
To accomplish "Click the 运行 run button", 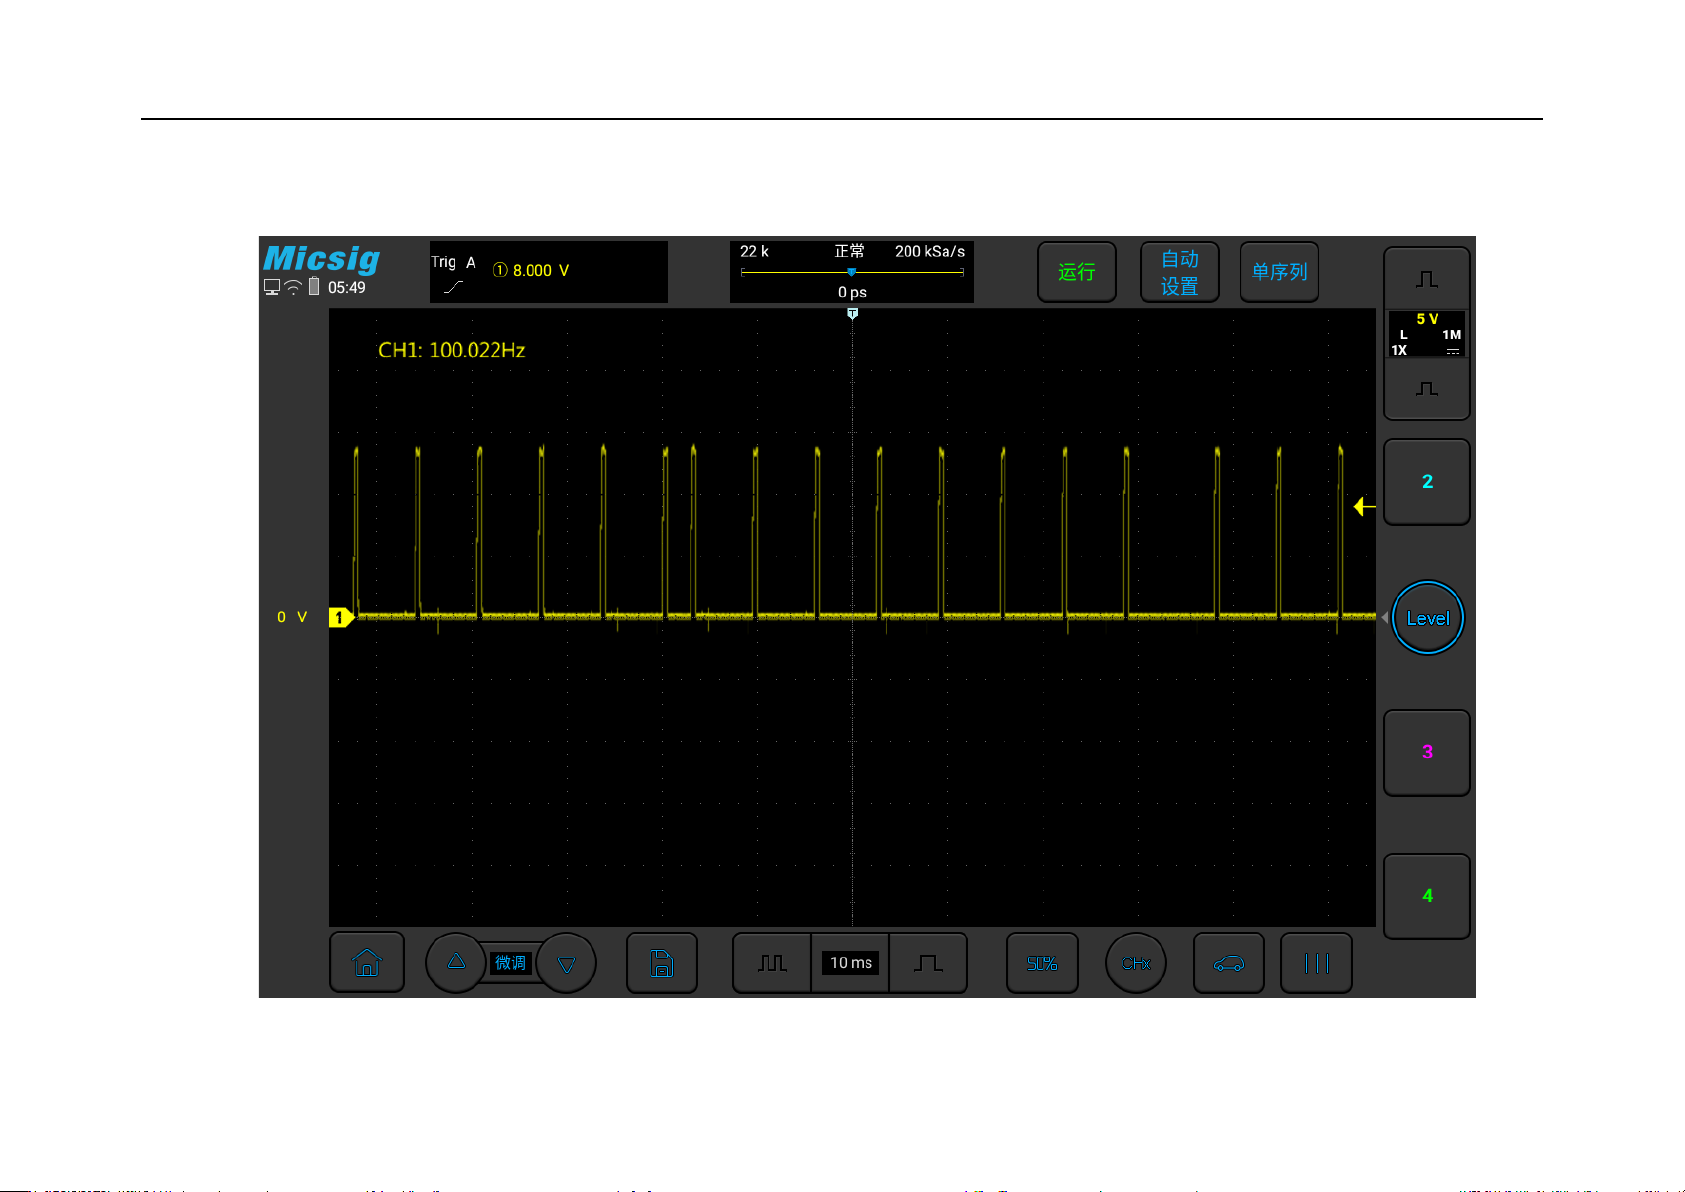I will pos(1077,272).
